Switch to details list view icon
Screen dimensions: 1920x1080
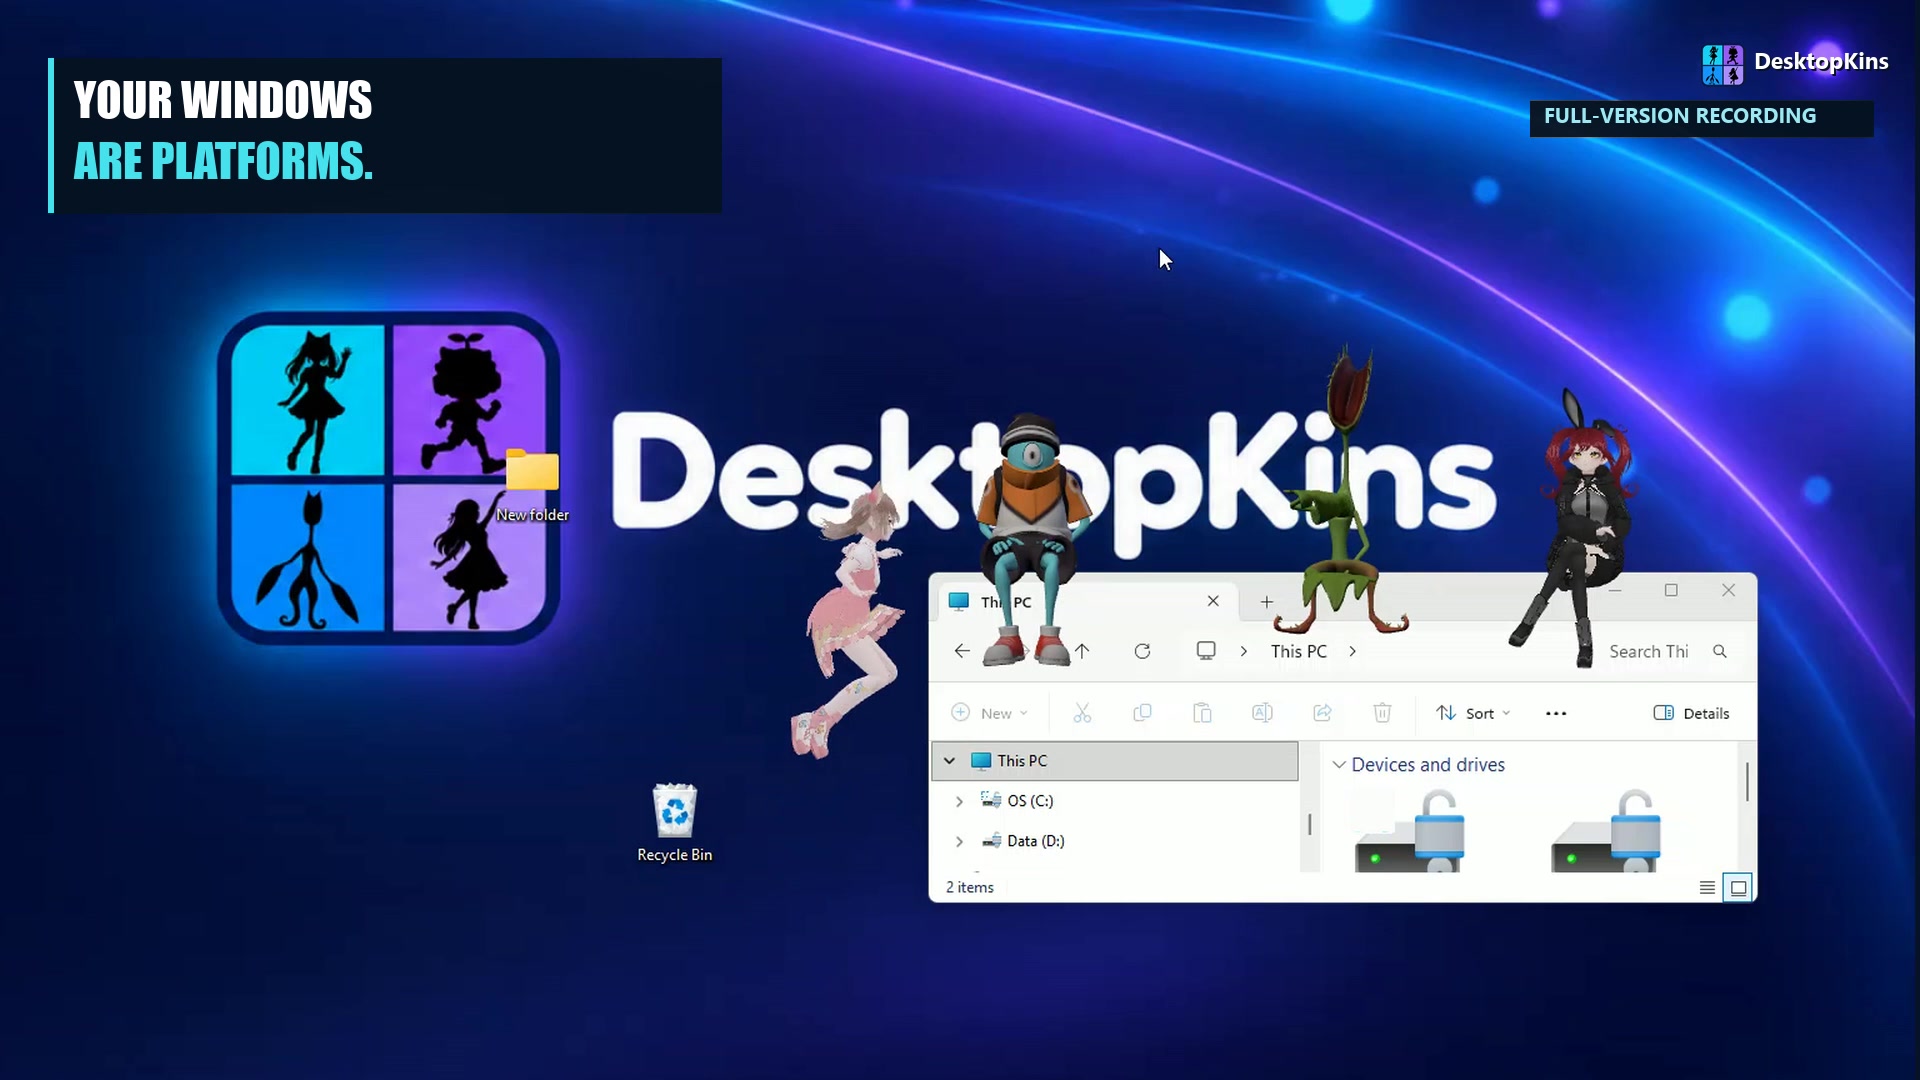(1707, 887)
